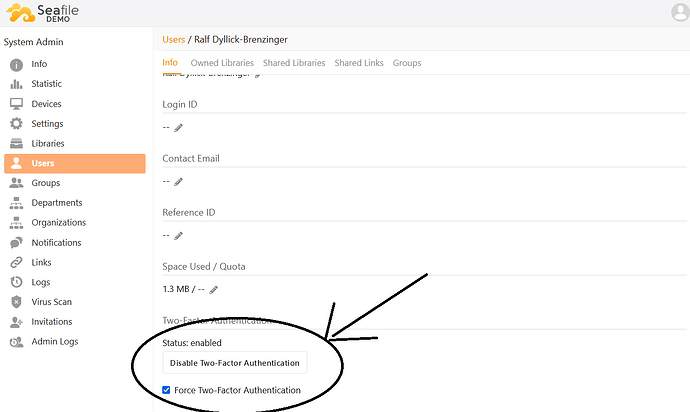Edit Contact Email with pencil icon
Screen dimensions: 690x412
178,182
